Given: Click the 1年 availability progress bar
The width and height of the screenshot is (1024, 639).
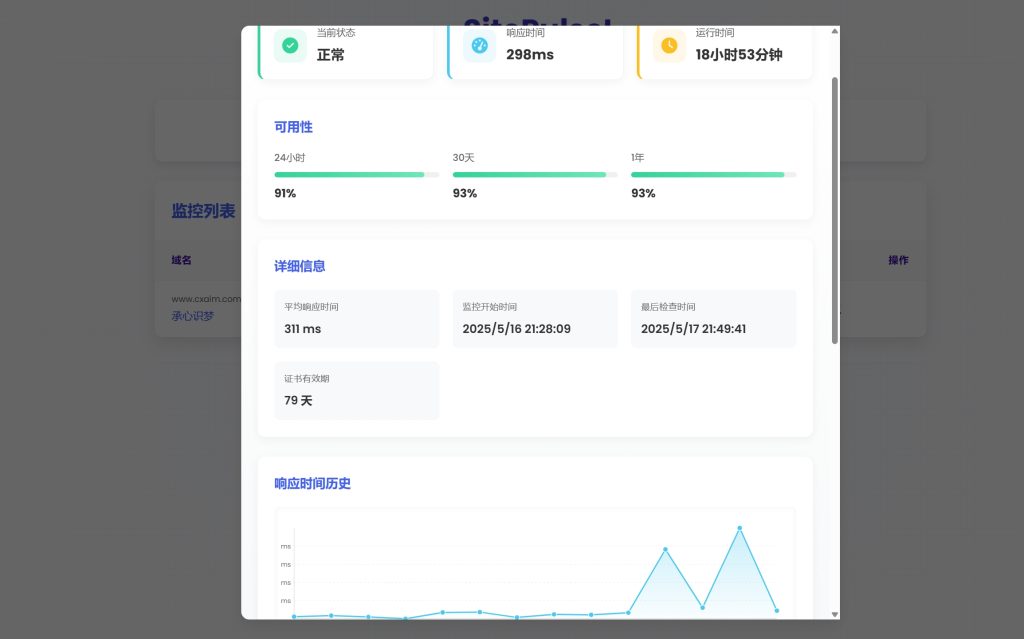Looking at the screenshot, I should point(713,174).
